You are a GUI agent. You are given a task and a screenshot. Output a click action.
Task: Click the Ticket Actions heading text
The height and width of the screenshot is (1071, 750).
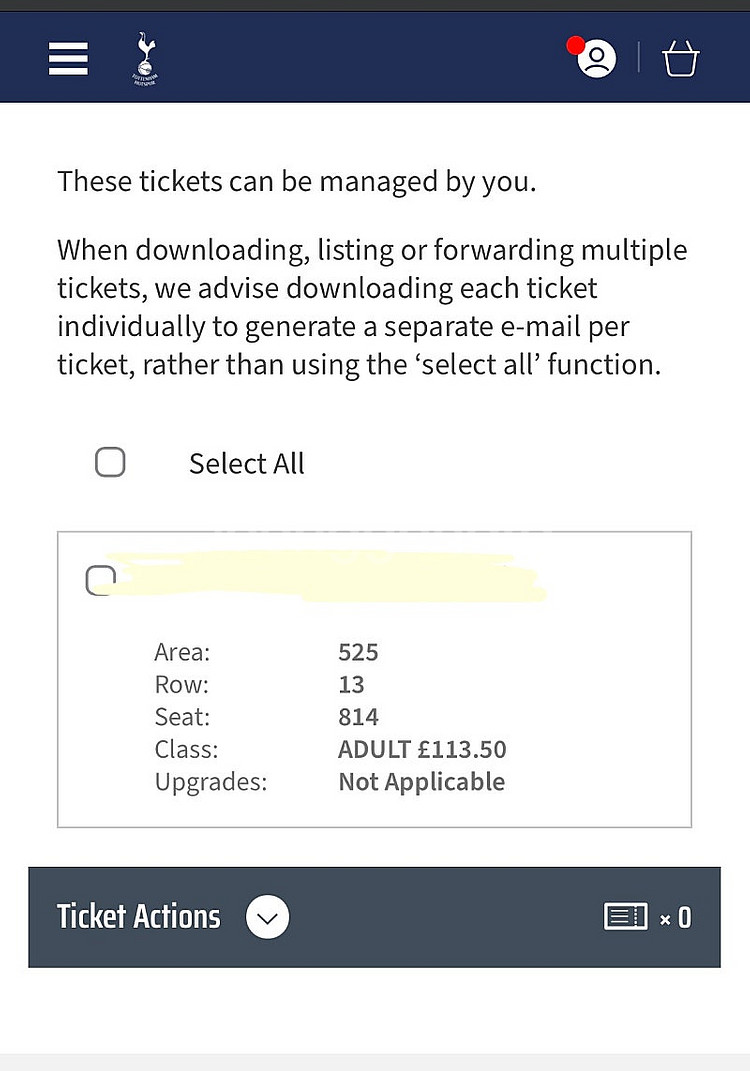tap(139, 917)
